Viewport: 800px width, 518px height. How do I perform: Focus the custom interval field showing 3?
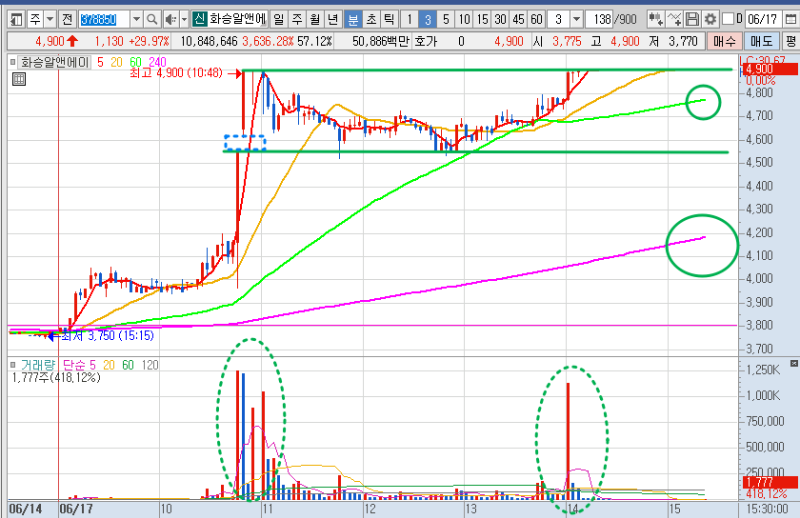[559, 19]
